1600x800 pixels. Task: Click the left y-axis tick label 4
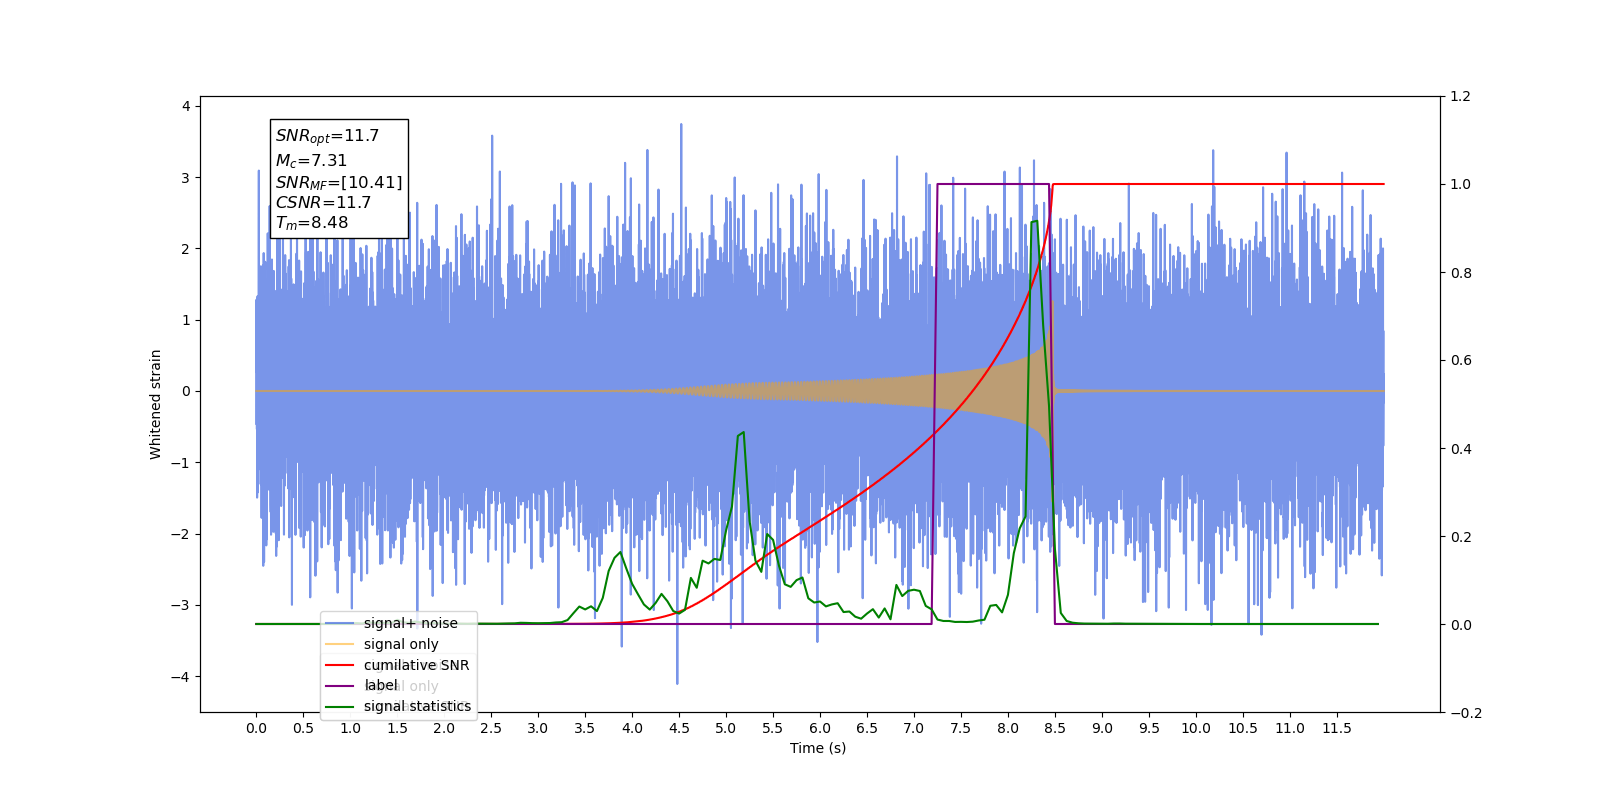(186, 106)
